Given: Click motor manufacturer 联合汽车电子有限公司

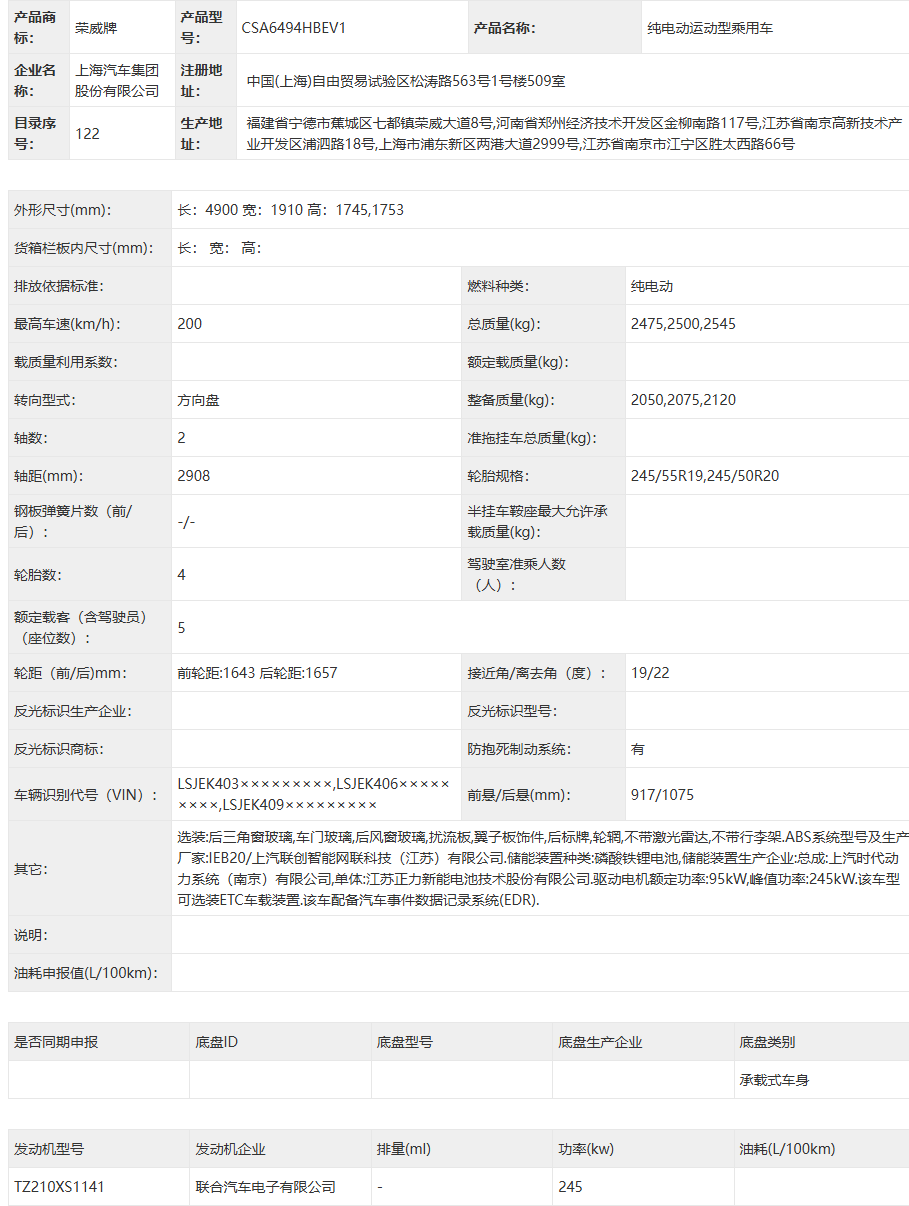Looking at the screenshot, I should pos(266,1187).
